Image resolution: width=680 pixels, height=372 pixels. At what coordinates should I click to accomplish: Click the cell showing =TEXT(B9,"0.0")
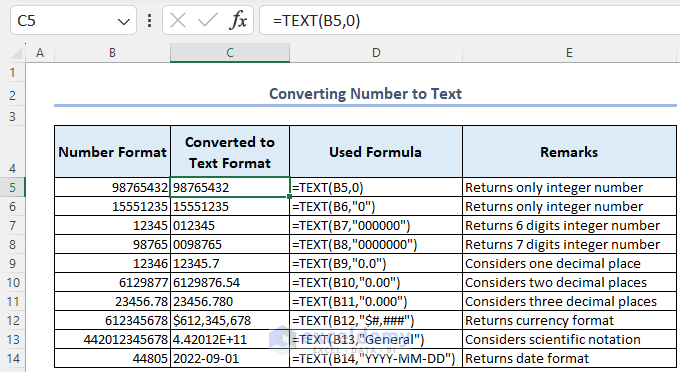click(x=376, y=263)
